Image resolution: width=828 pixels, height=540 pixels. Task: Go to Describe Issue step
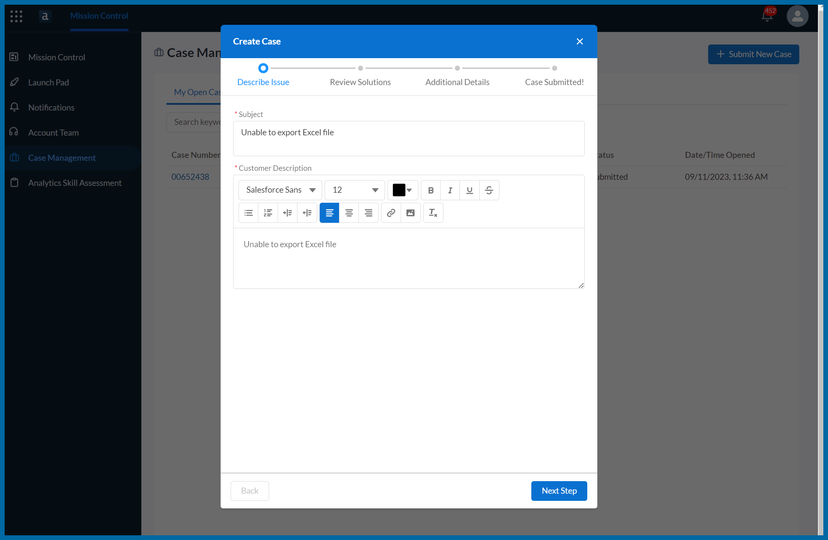tap(263, 82)
